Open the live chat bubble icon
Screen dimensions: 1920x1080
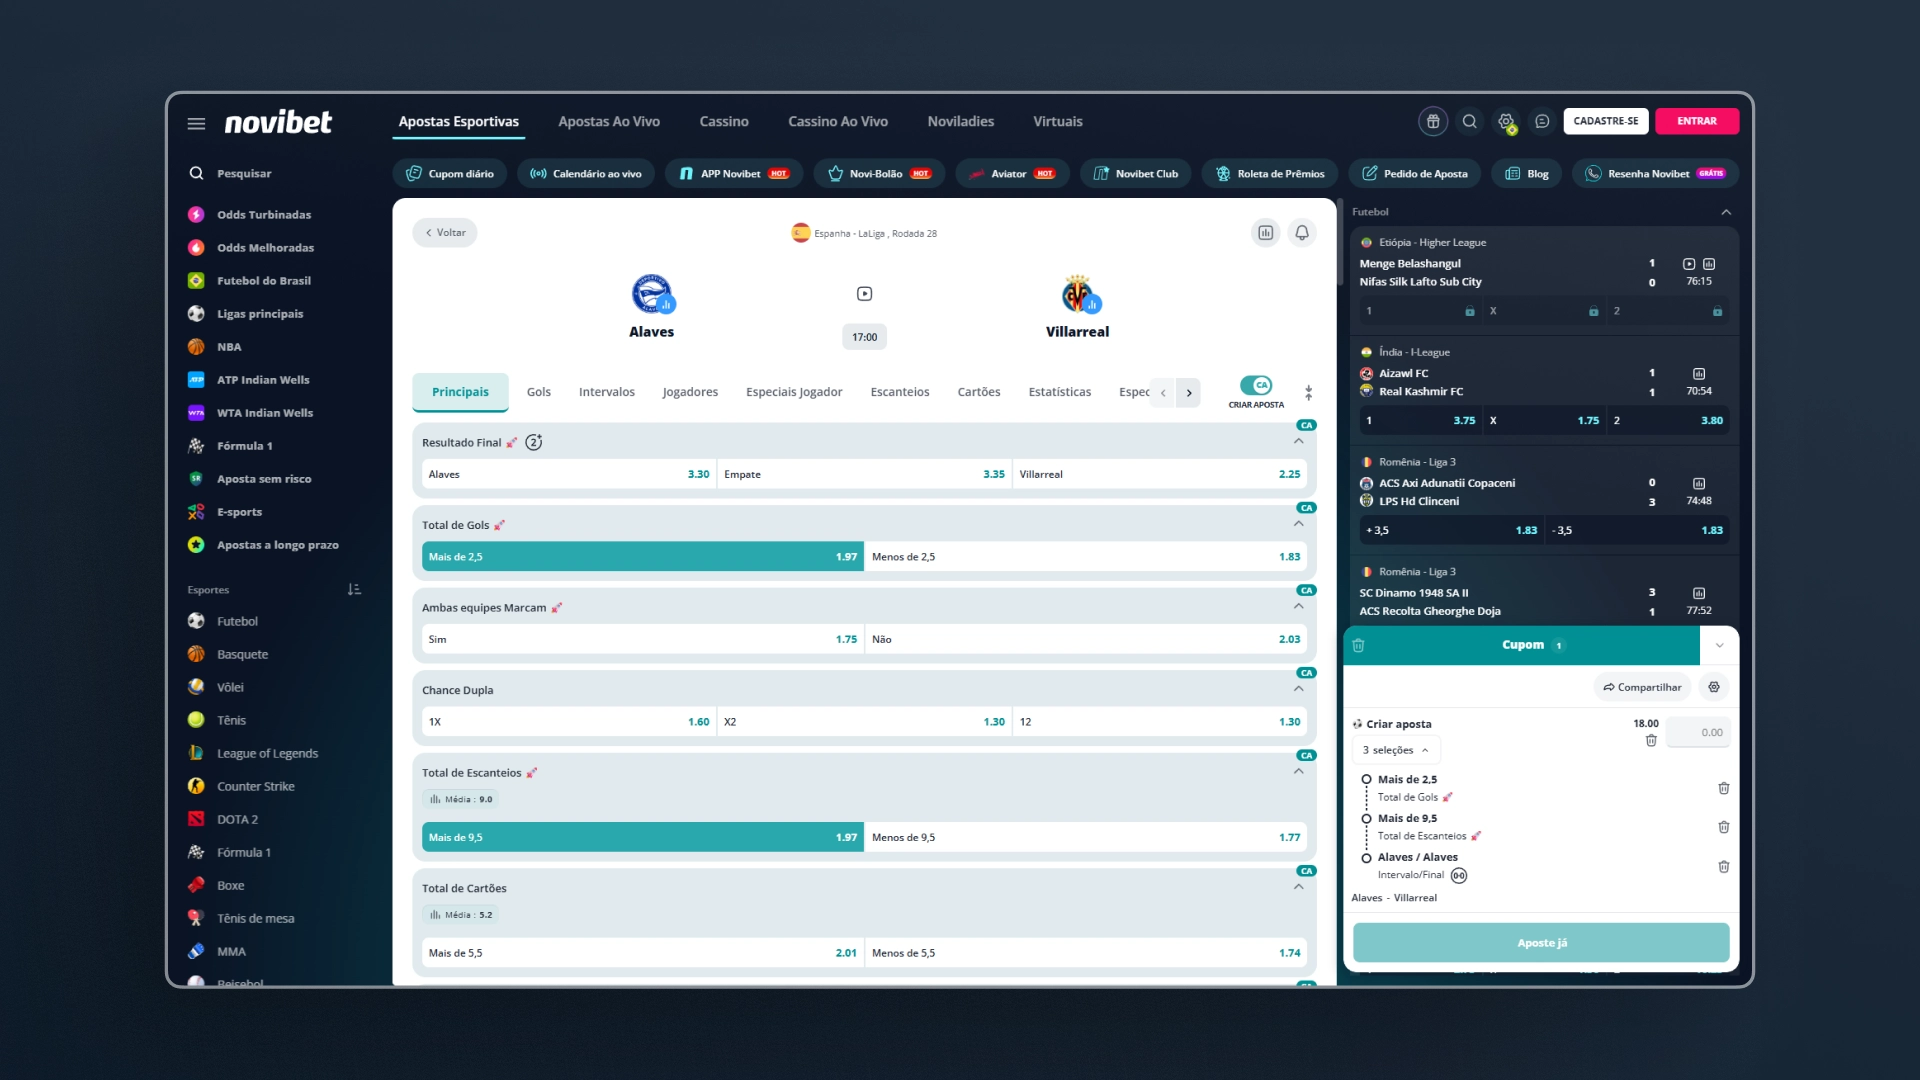pyautogui.click(x=1542, y=121)
